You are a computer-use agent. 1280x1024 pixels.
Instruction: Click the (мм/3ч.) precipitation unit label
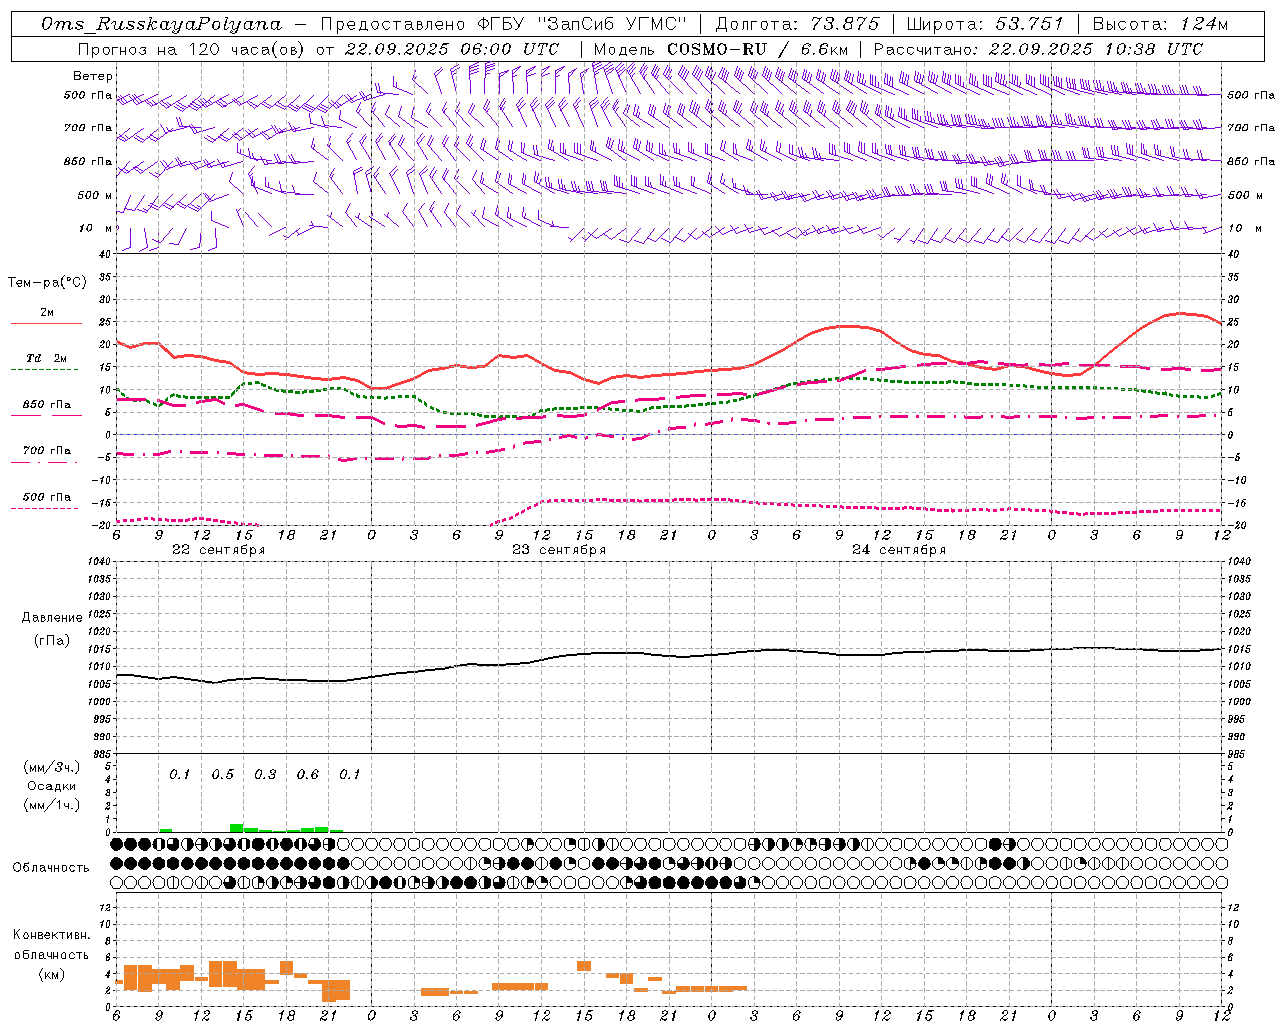point(52,767)
